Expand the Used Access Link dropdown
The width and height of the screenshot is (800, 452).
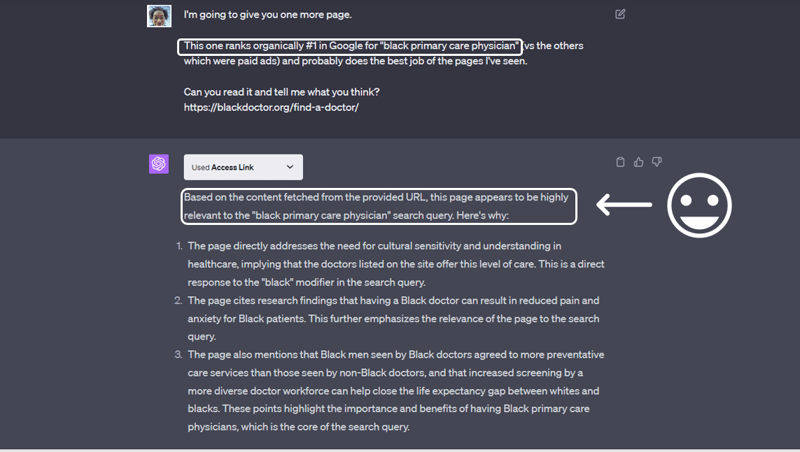pyautogui.click(x=243, y=167)
